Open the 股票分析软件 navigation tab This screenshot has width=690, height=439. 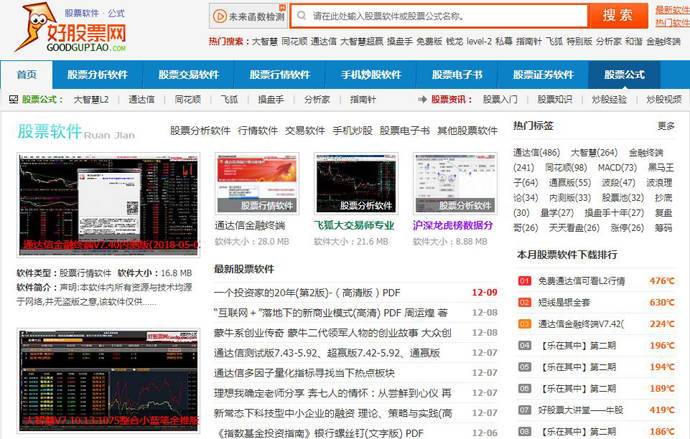click(97, 75)
